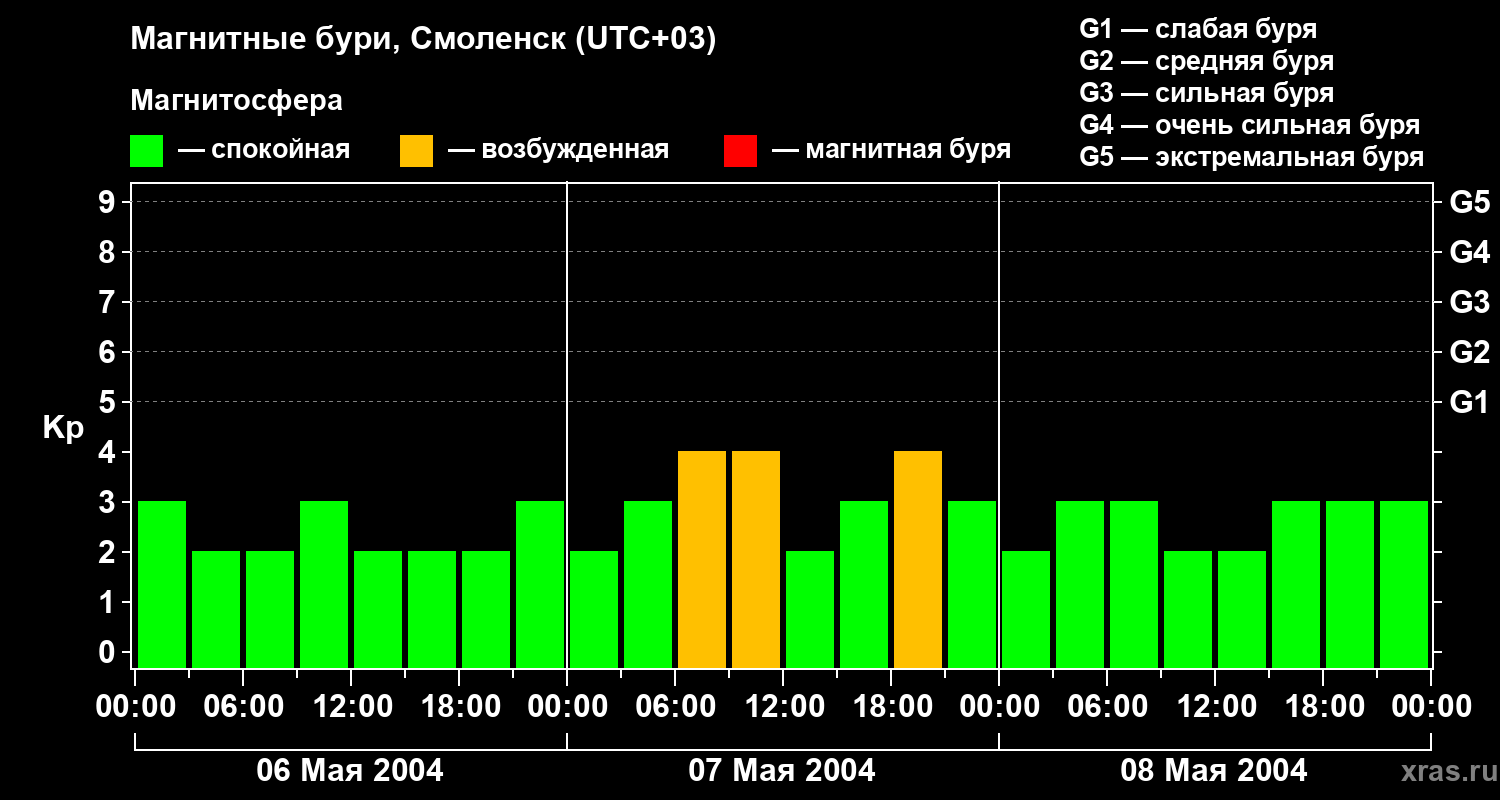Viewport: 1500px width, 800px height.
Task: Select the first orange Kp 4 bar on 07 May
Action: (x=702, y=560)
